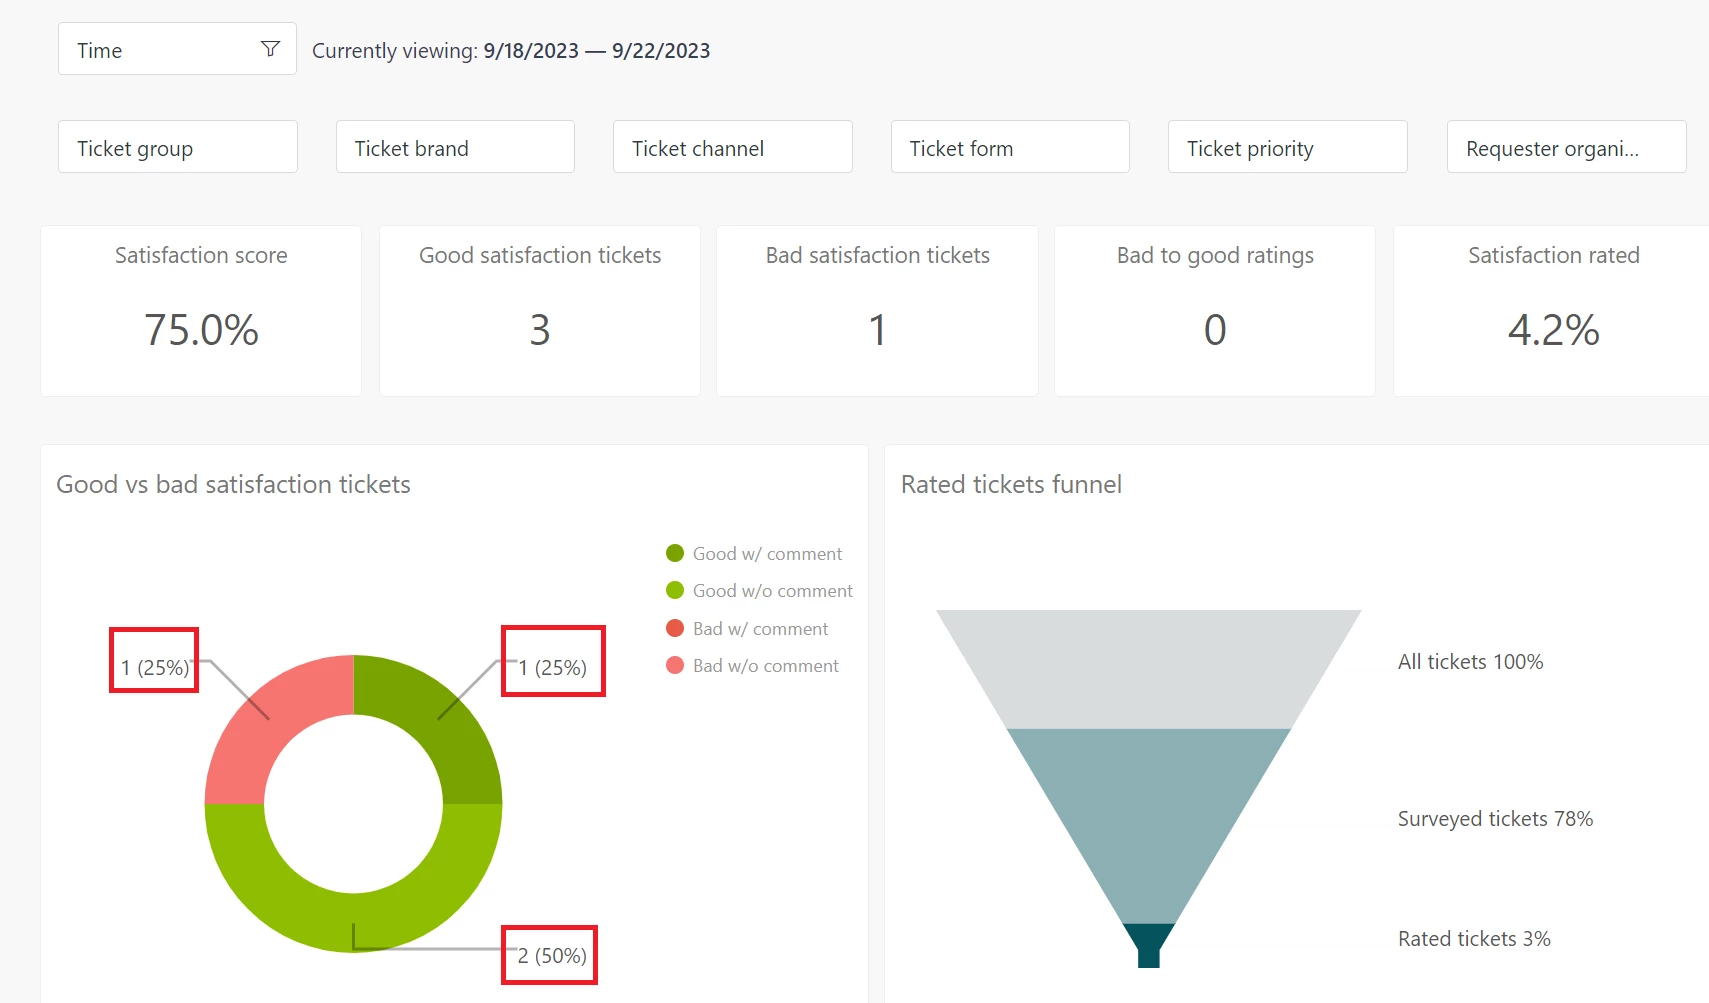
Task: Click the dark green donut segment
Action: point(440,720)
